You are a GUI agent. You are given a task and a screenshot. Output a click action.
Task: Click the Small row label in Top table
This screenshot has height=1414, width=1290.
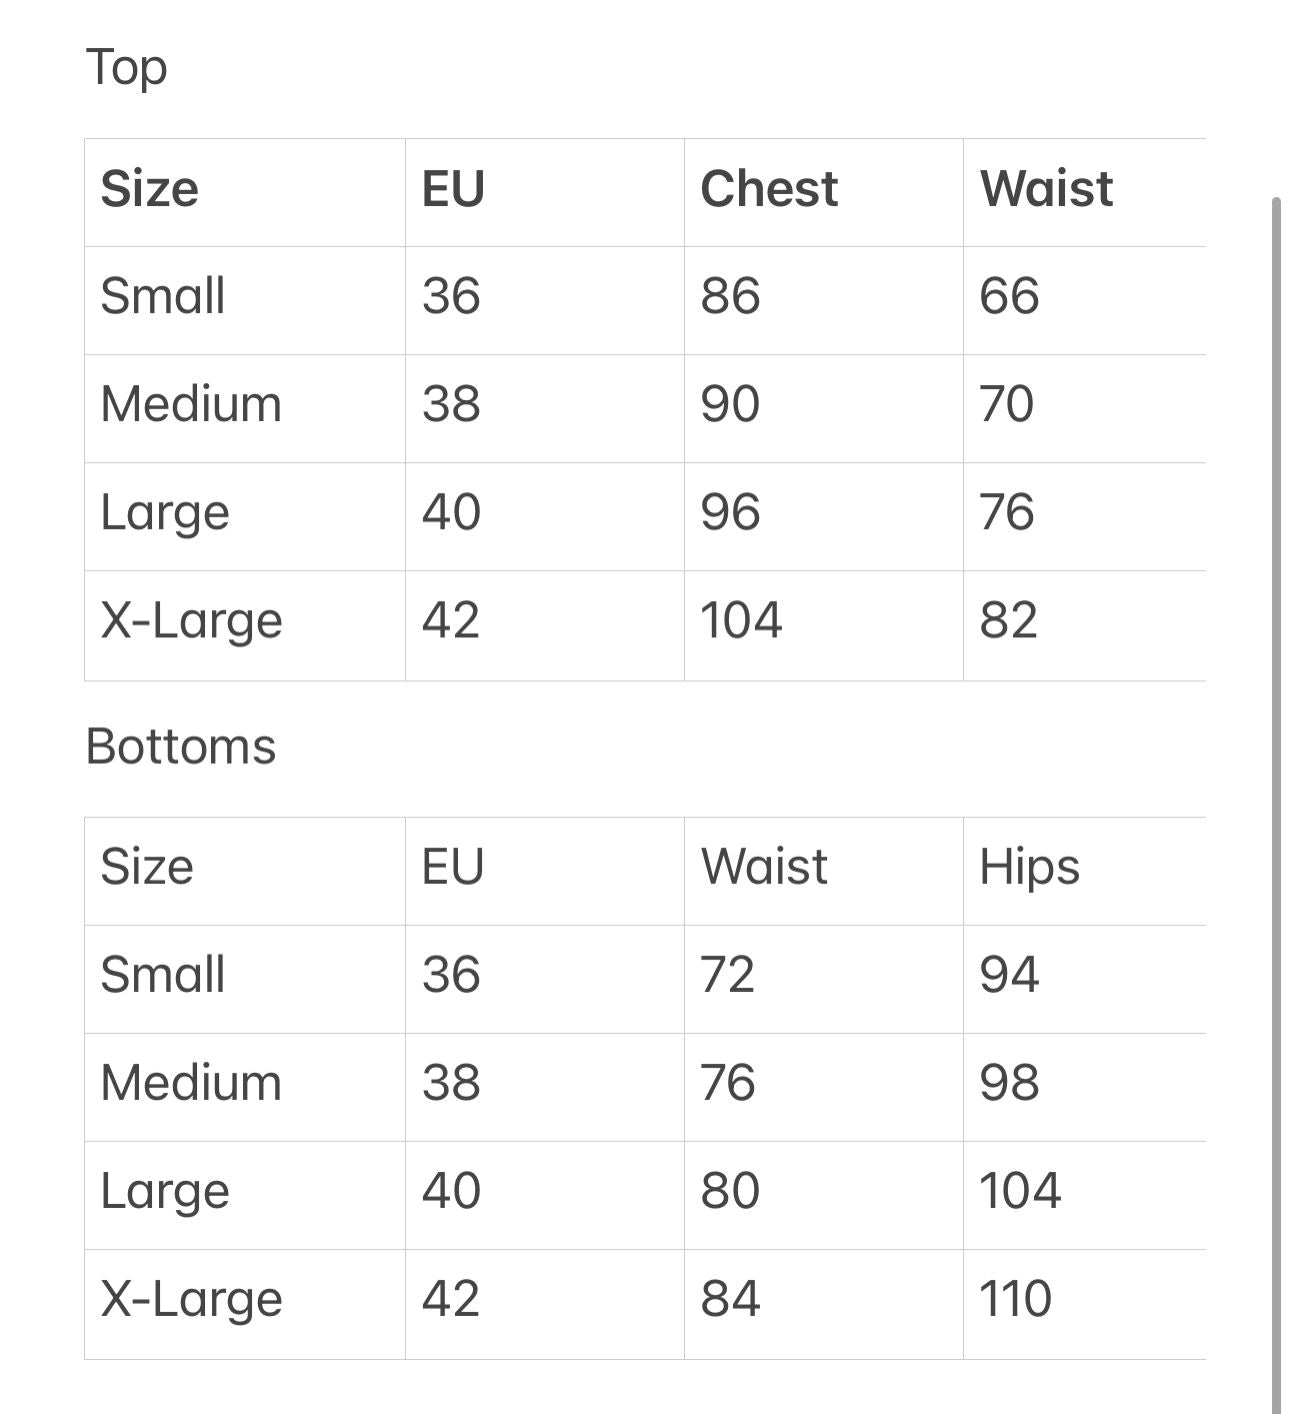point(163,296)
